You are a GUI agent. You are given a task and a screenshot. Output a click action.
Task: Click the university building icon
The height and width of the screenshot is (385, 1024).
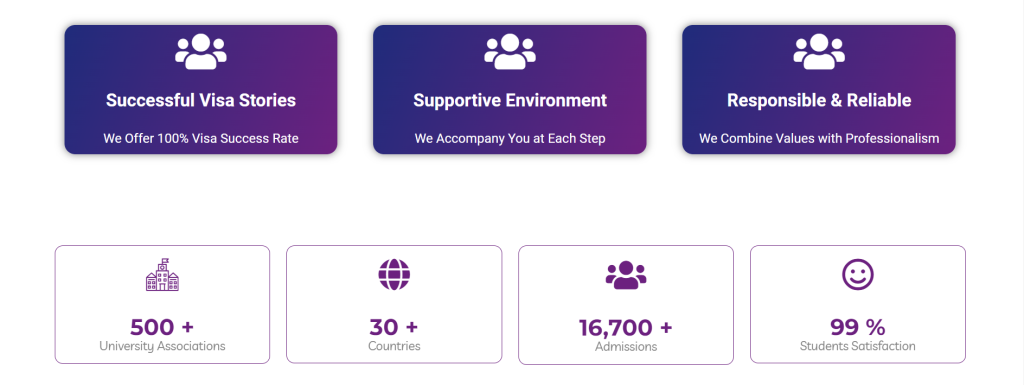click(162, 275)
